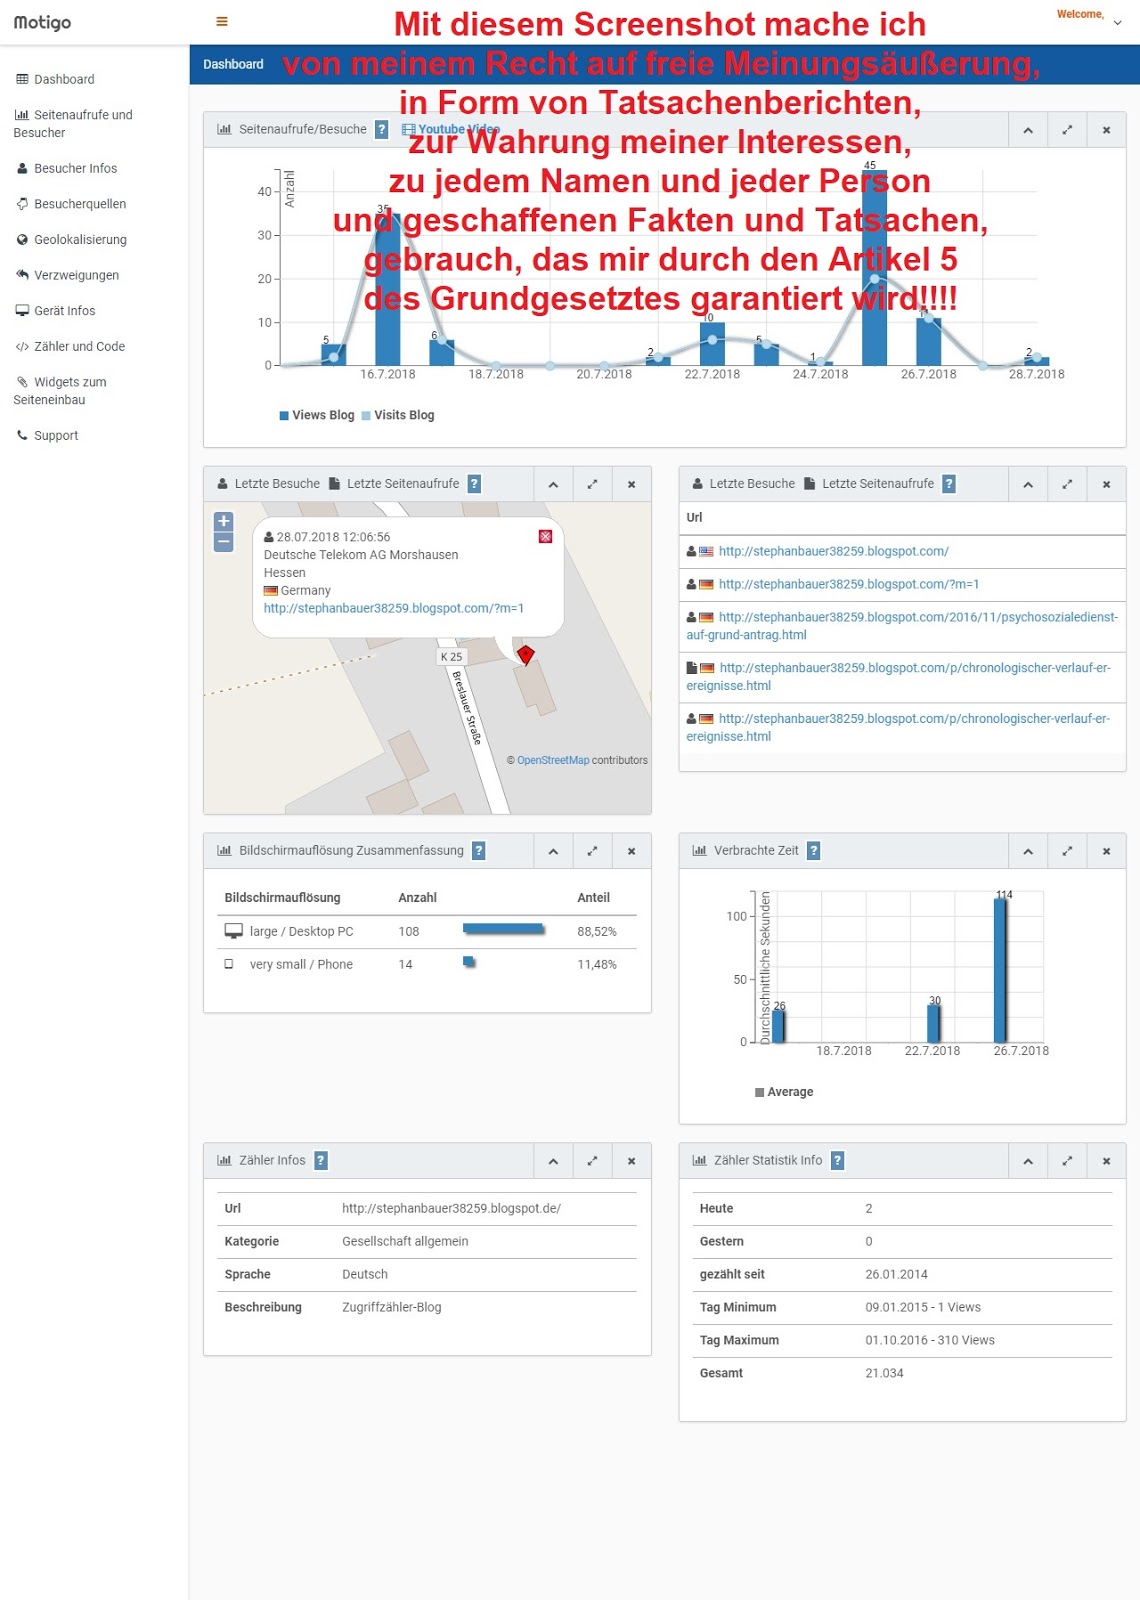This screenshot has height=1600, width=1140.
Task: Collapse the Seitenaufrufe/Besuche chart panel
Action: click(1028, 130)
